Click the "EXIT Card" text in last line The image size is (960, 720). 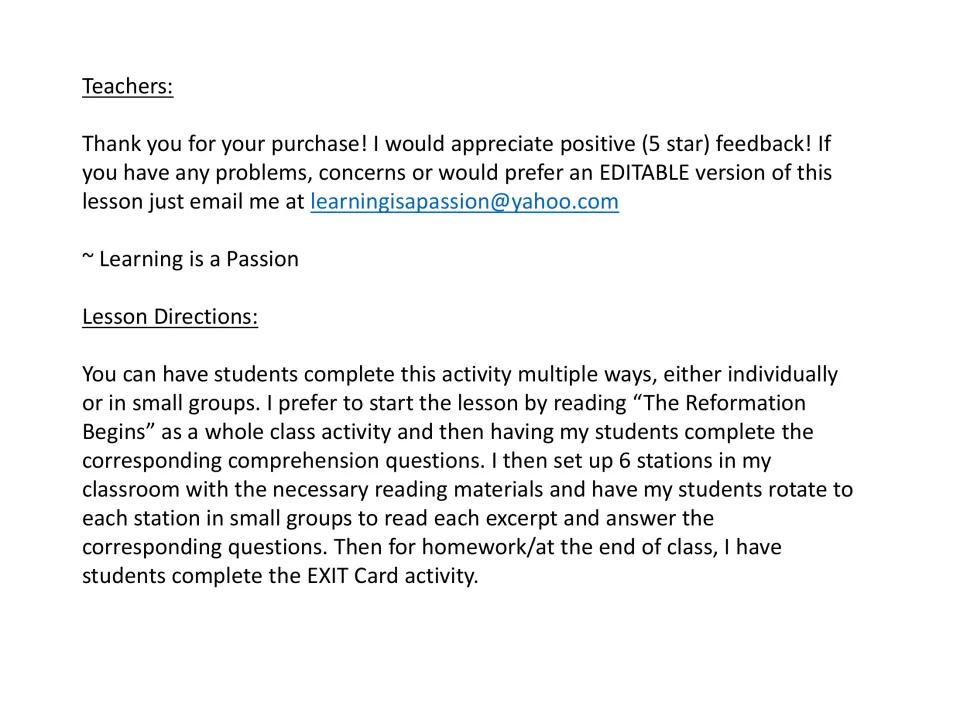pyautogui.click(x=352, y=576)
